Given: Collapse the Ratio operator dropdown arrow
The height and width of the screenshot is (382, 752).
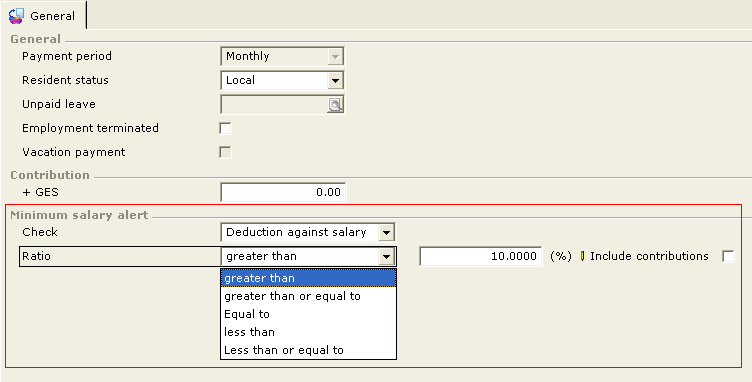Looking at the screenshot, I should pyautogui.click(x=386, y=256).
